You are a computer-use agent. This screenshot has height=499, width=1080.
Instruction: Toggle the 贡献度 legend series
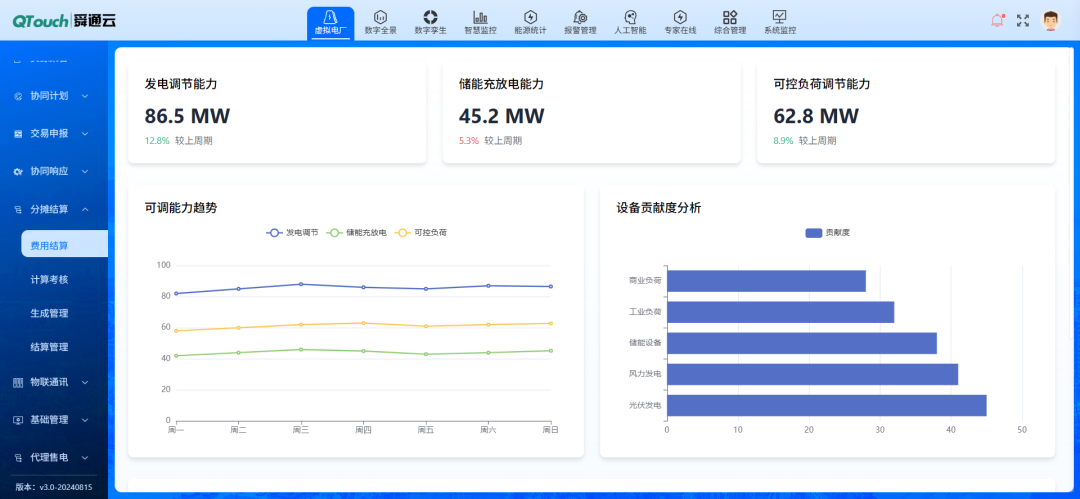tap(827, 233)
